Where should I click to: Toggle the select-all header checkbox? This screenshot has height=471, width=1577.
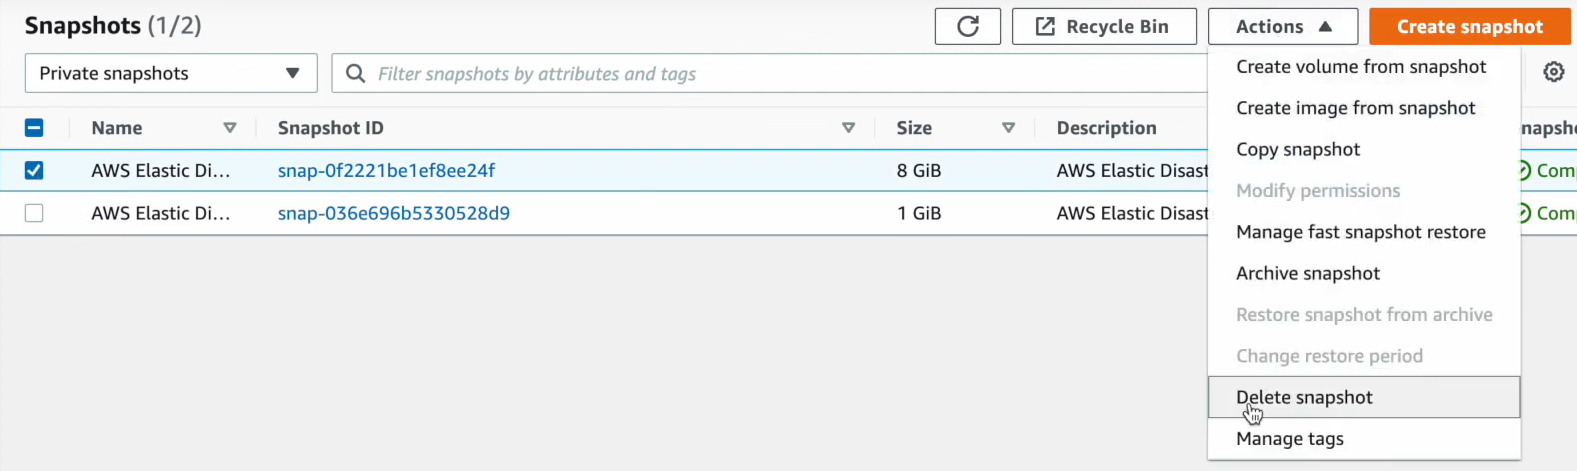34,128
